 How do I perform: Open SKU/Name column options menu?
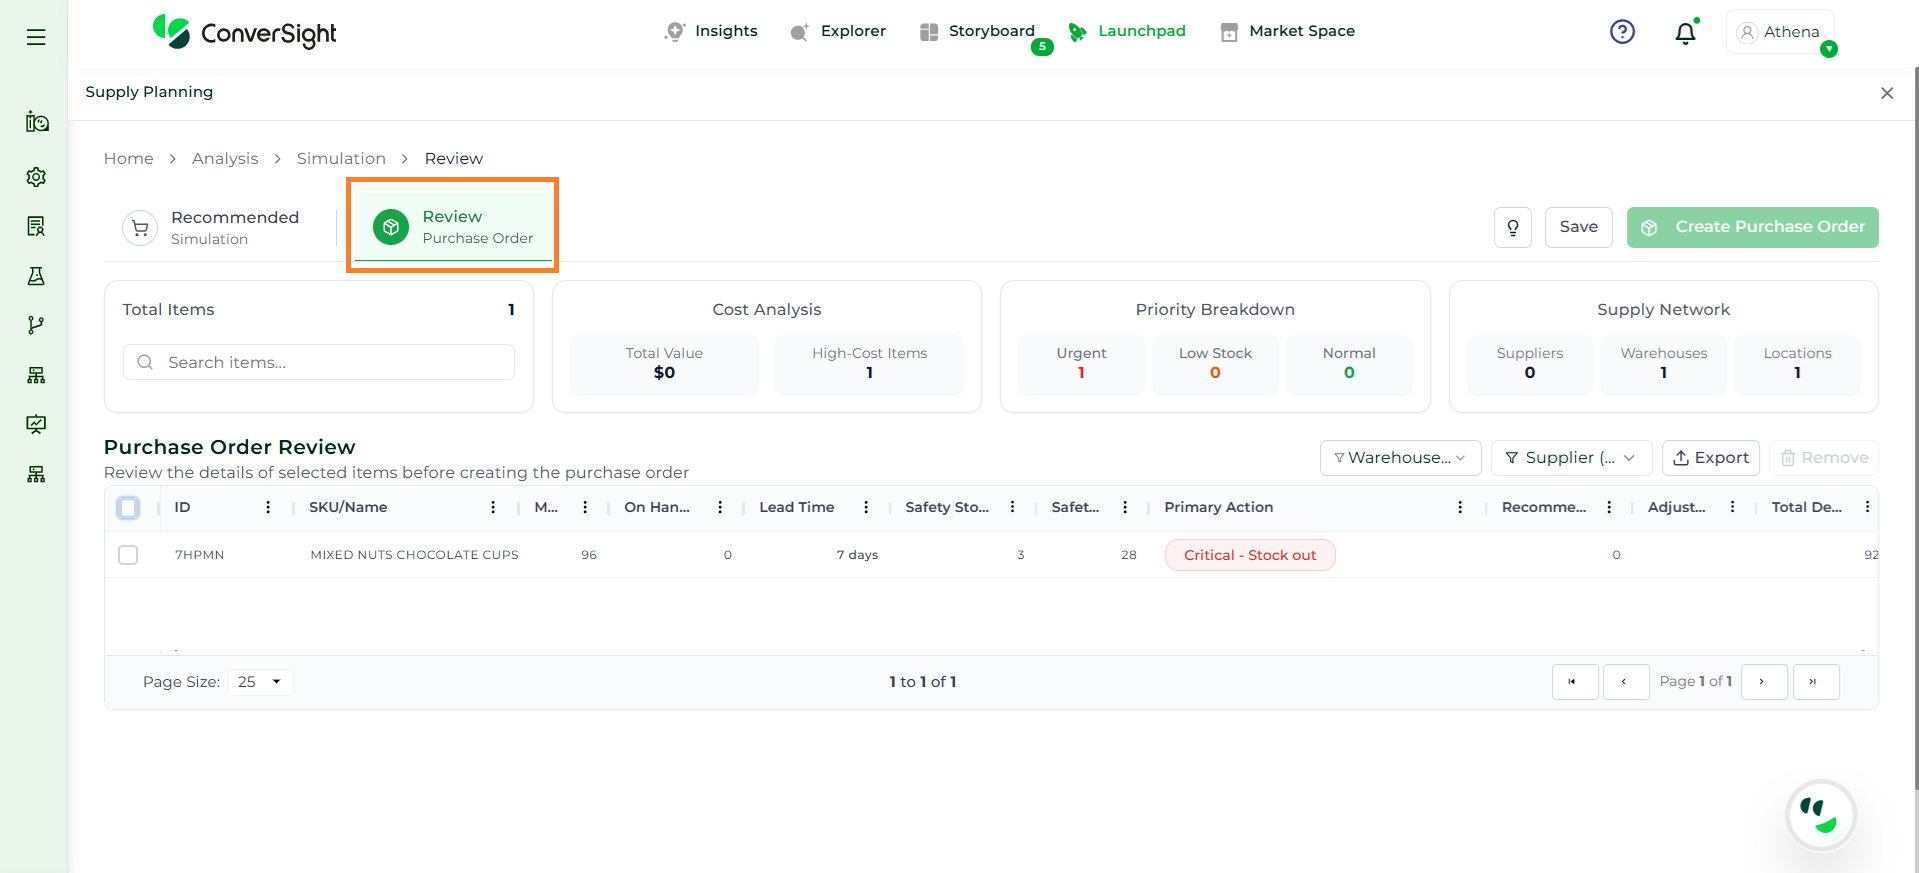pos(493,508)
